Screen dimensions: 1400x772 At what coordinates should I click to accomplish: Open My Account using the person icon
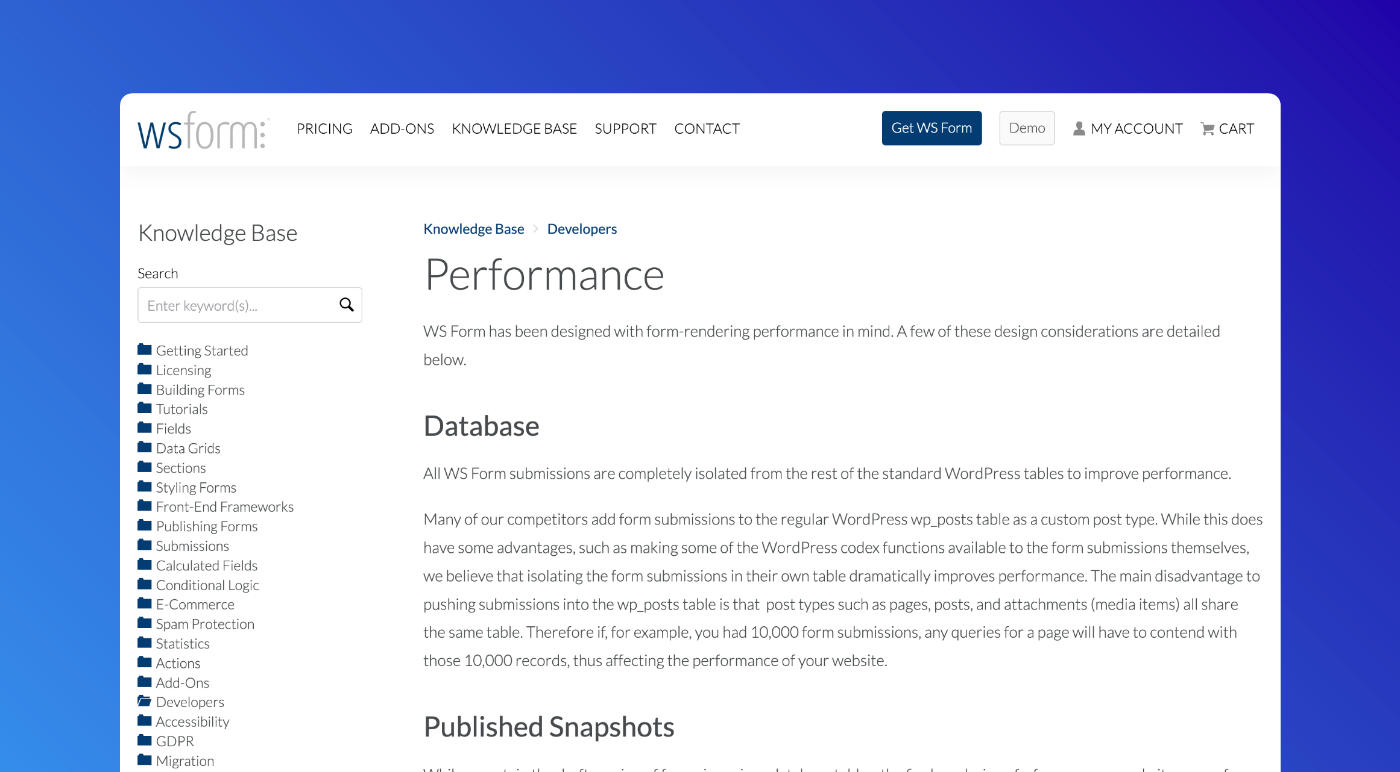[x=1078, y=128]
